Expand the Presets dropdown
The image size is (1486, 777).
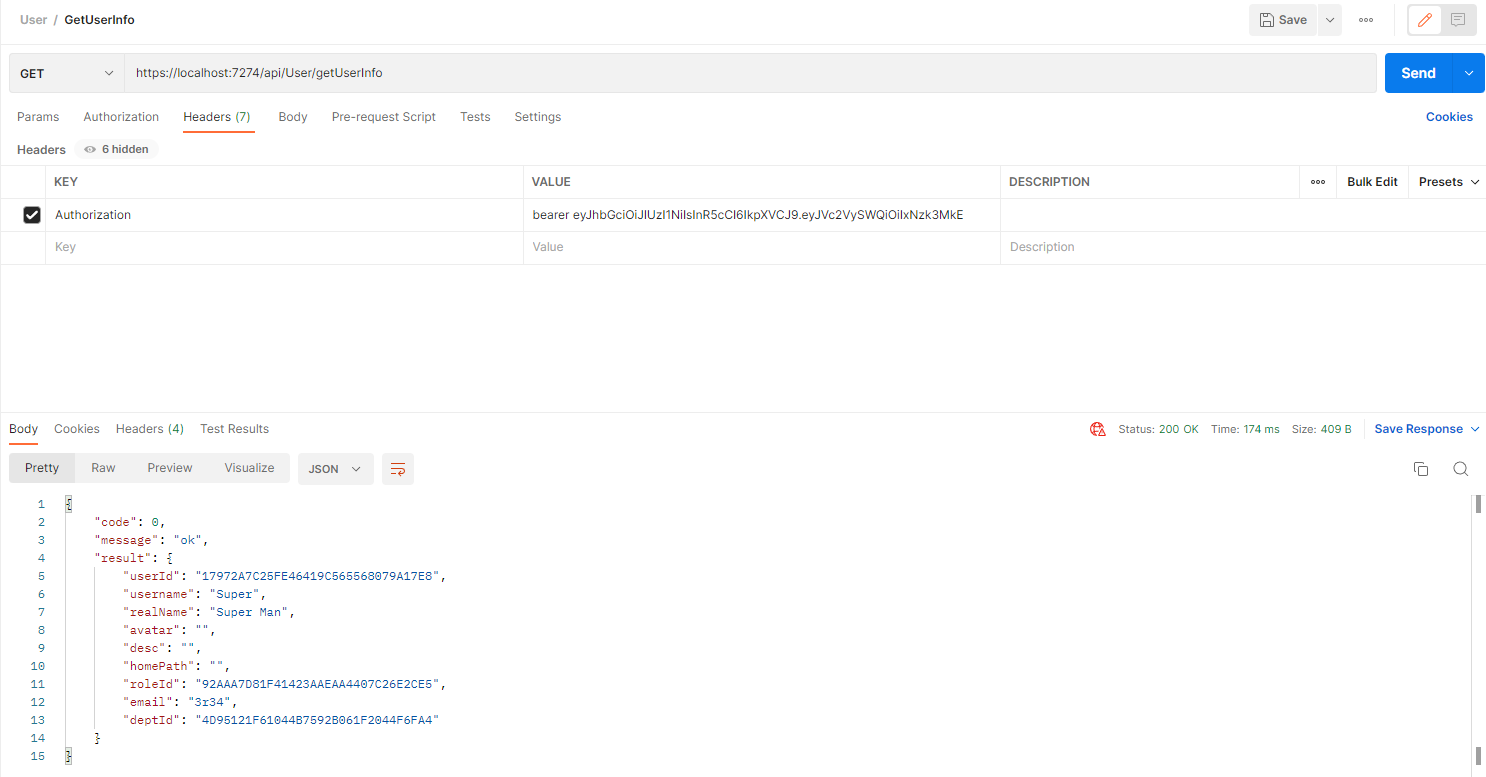pos(1447,182)
